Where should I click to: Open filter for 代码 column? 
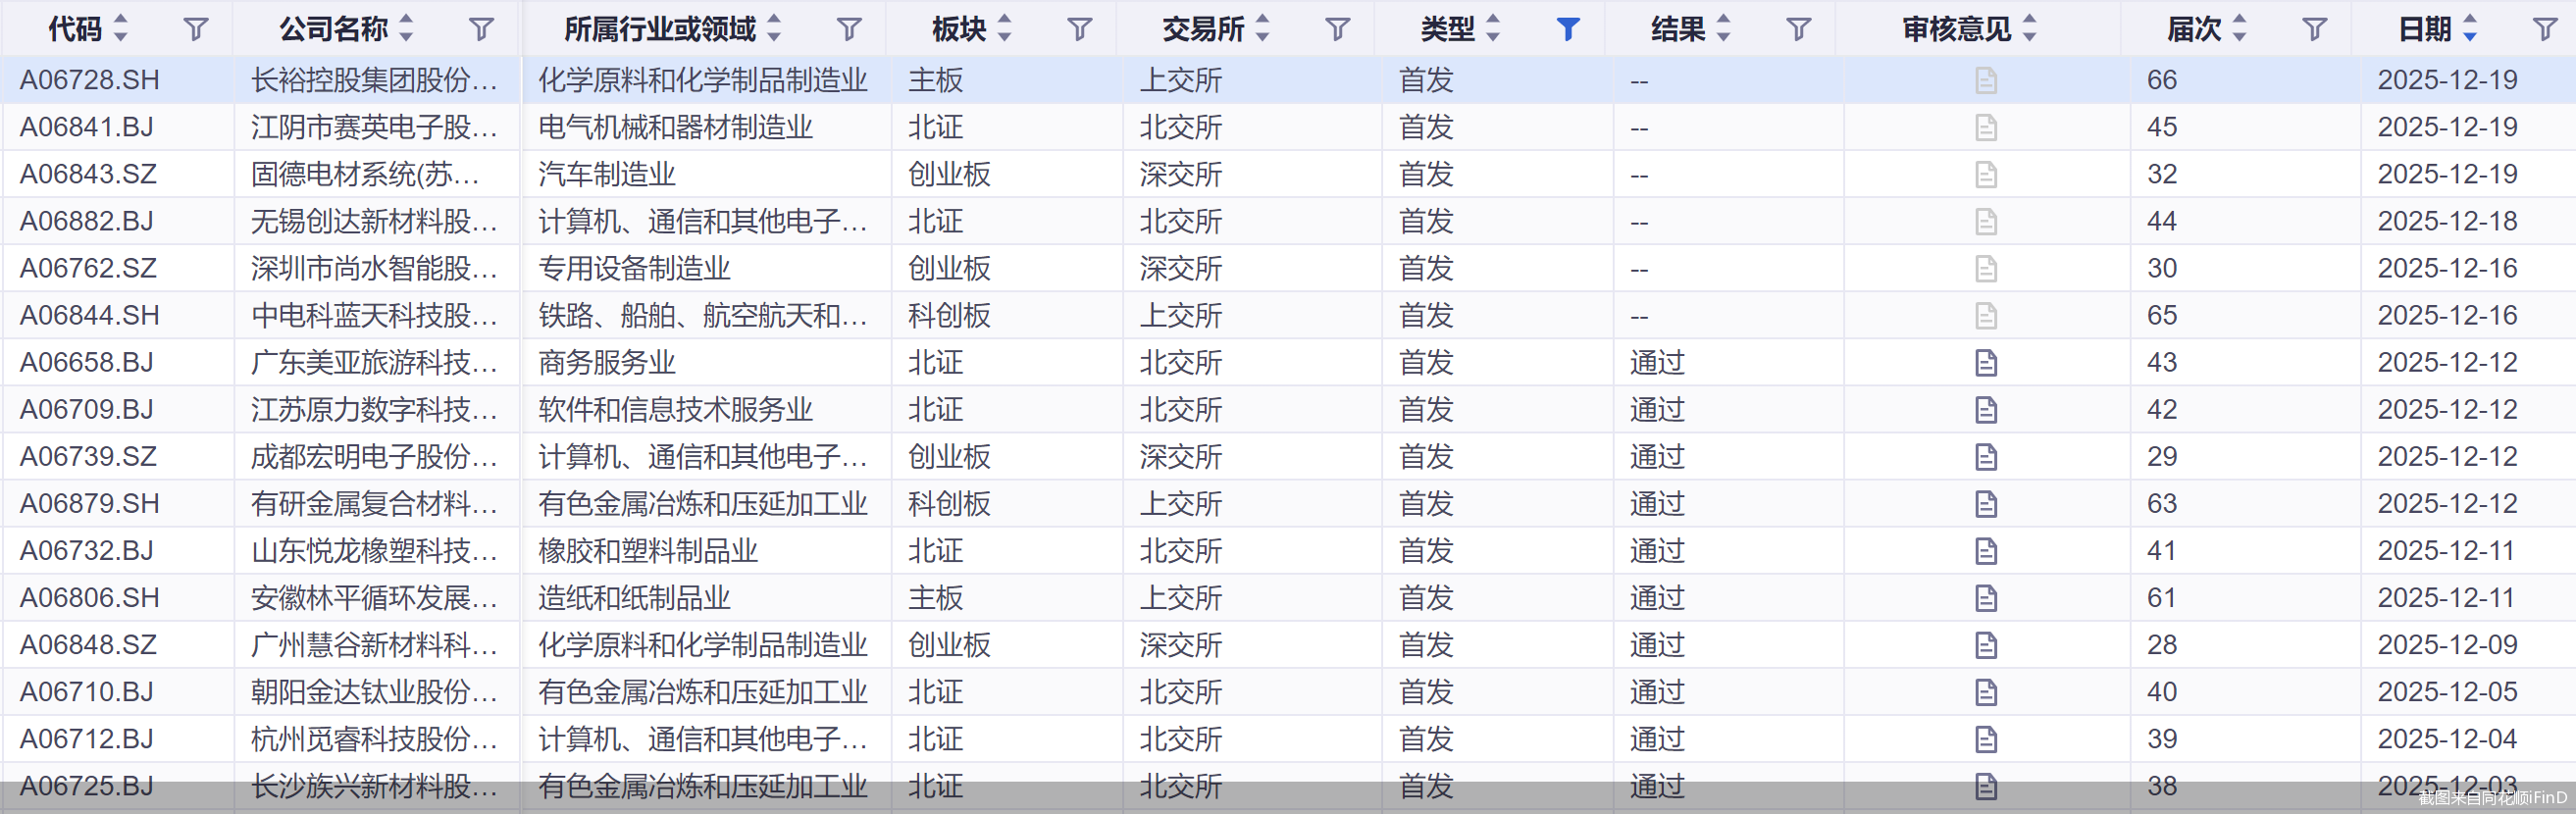click(196, 30)
